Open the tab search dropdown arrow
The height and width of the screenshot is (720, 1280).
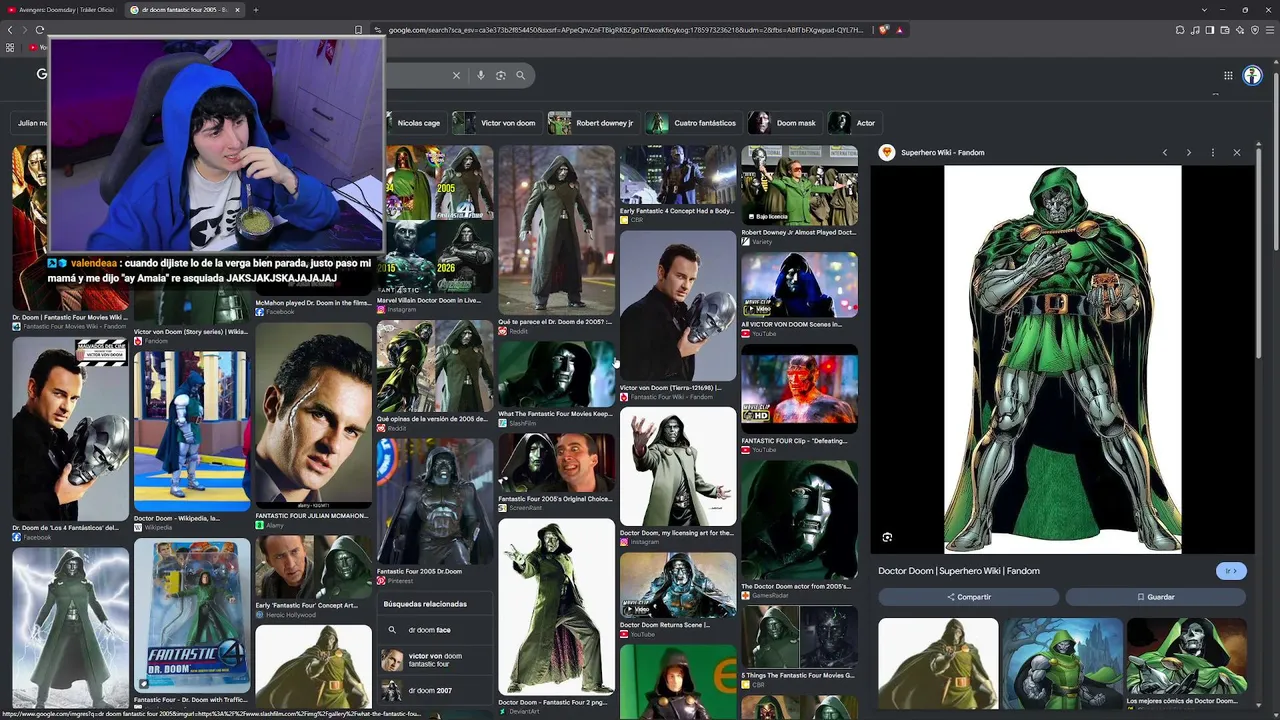(1204, 10)
